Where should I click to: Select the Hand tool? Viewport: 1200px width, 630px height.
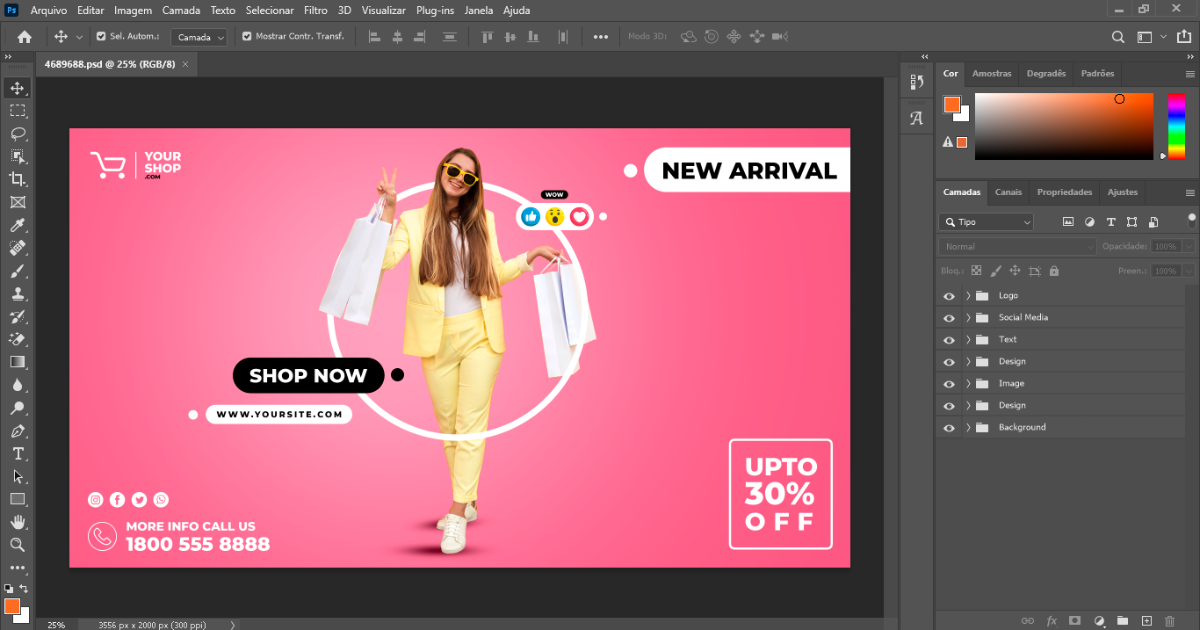tap(17, 522)
